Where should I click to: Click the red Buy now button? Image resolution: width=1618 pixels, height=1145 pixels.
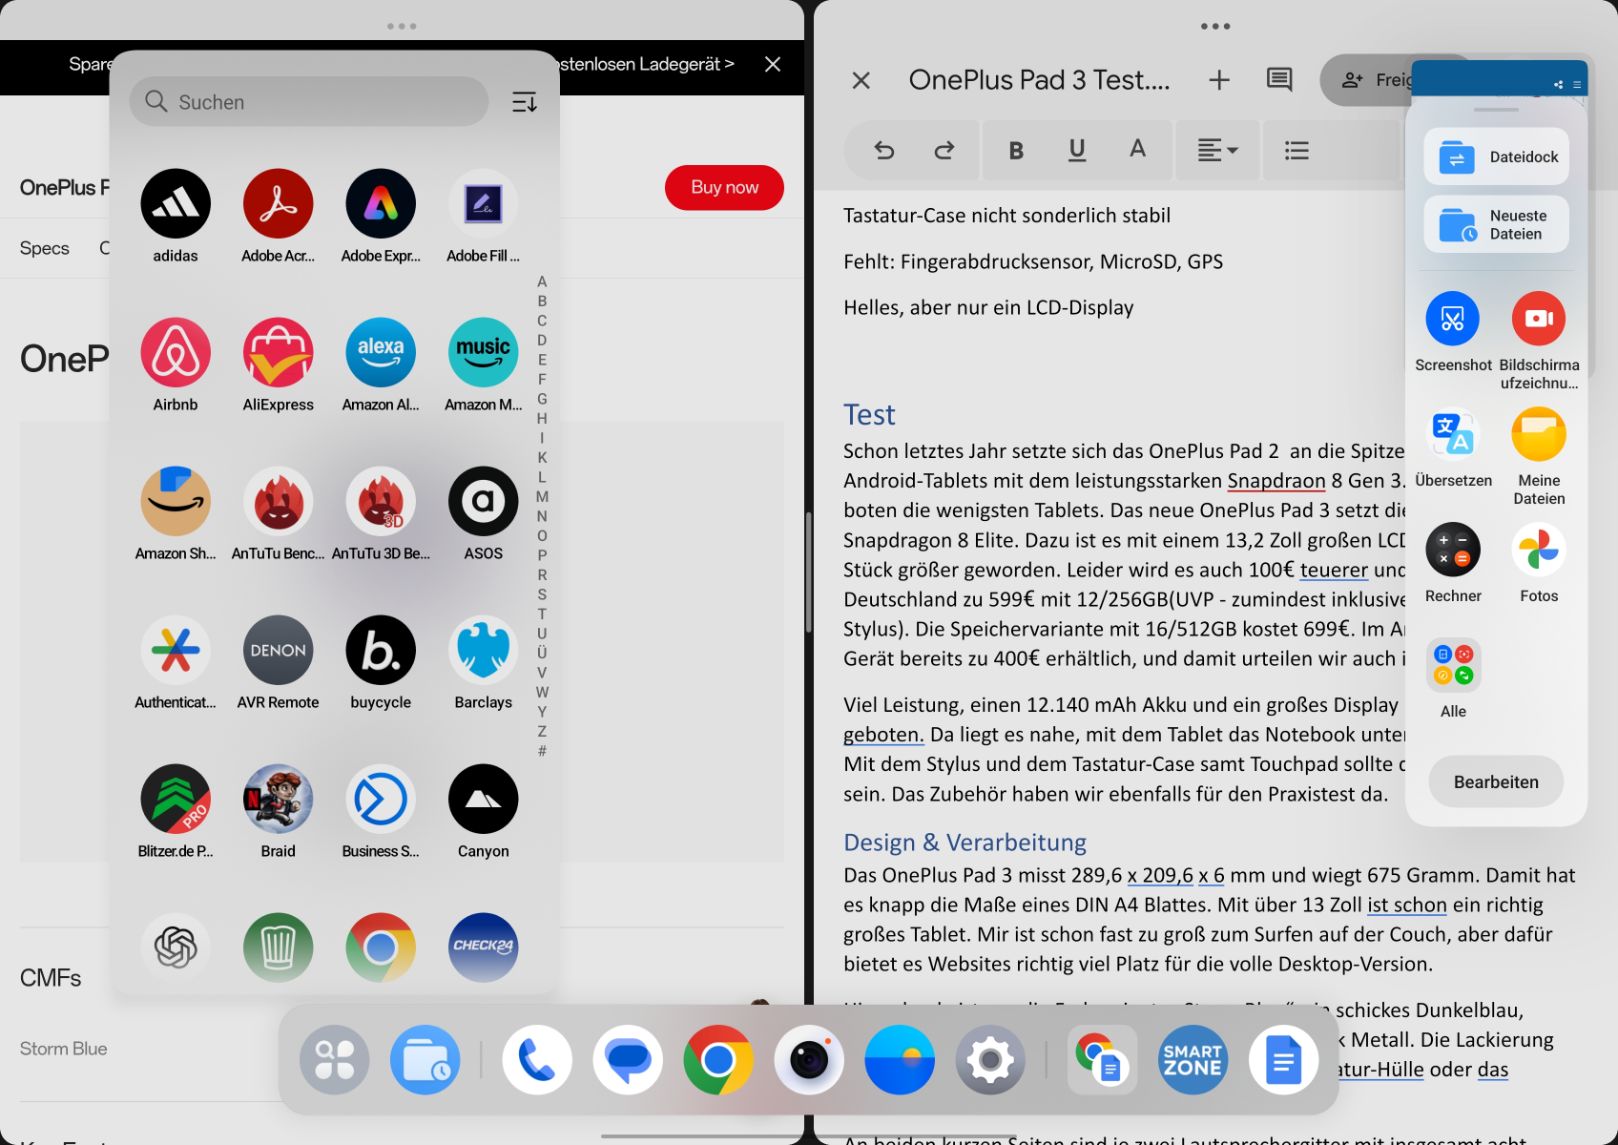(724, 187)
